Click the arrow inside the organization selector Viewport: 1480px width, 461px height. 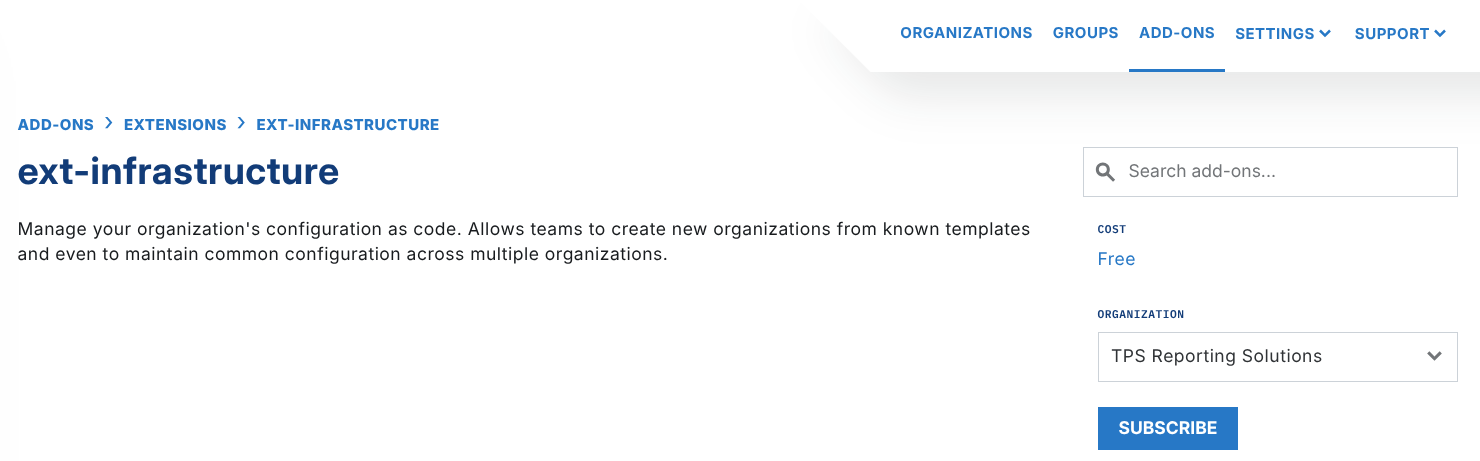(x=1434, y=356)
